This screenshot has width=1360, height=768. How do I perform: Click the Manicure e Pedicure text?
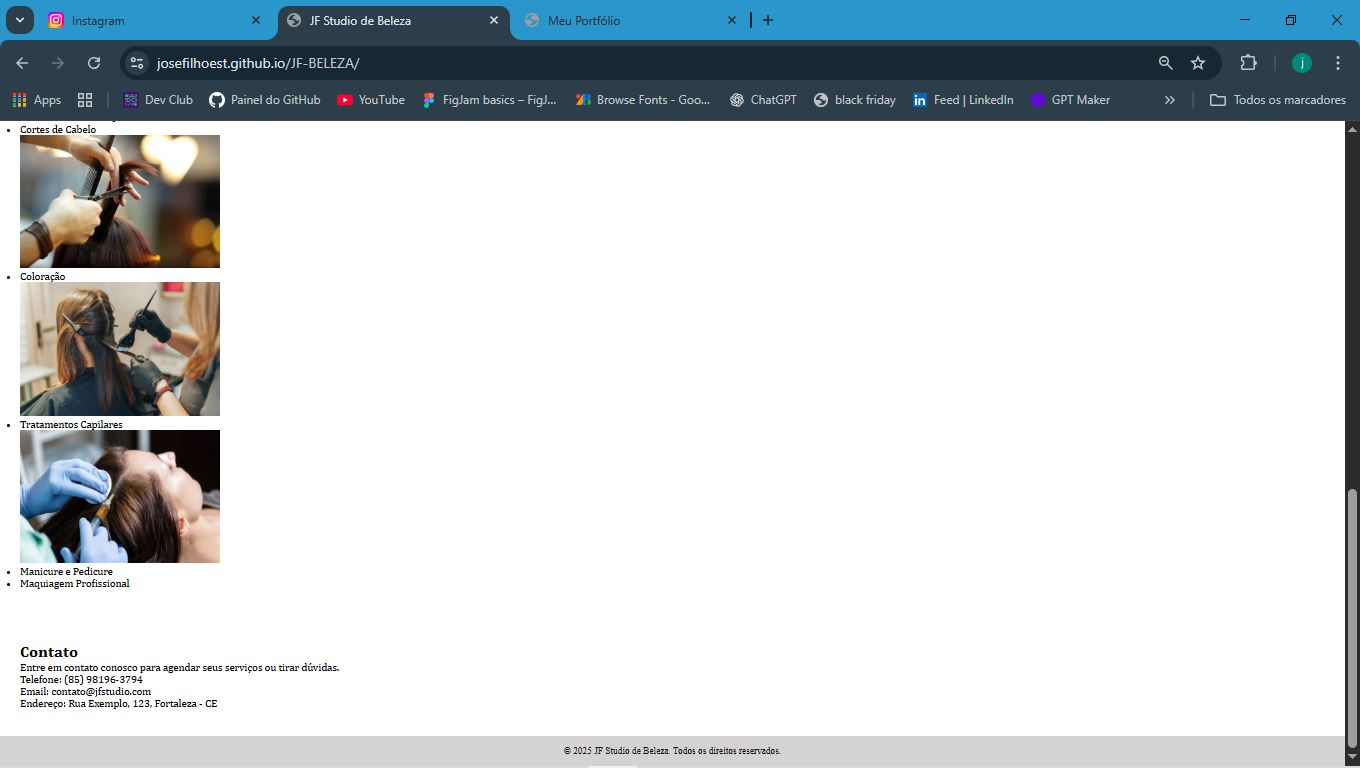pyautogui.click(x=66, y=572)
